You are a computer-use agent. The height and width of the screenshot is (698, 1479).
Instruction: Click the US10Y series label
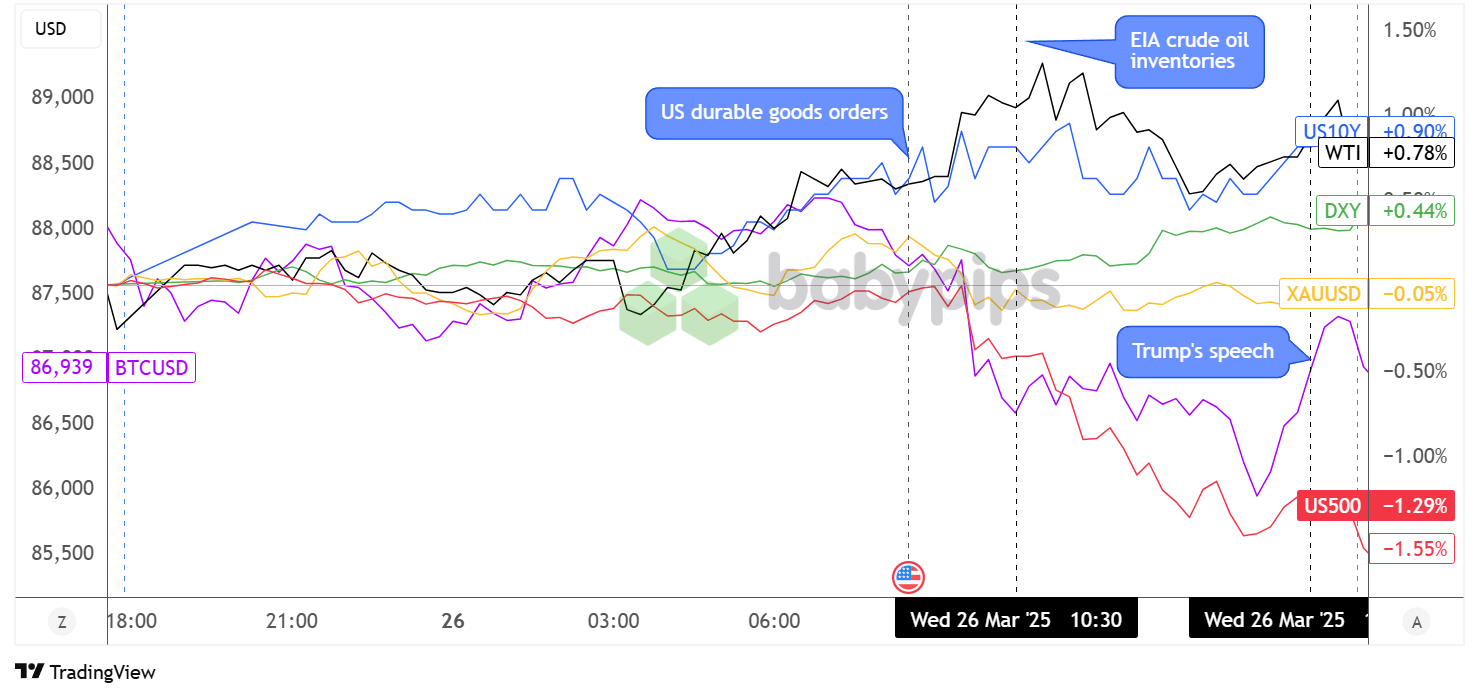pos(1329,131)
